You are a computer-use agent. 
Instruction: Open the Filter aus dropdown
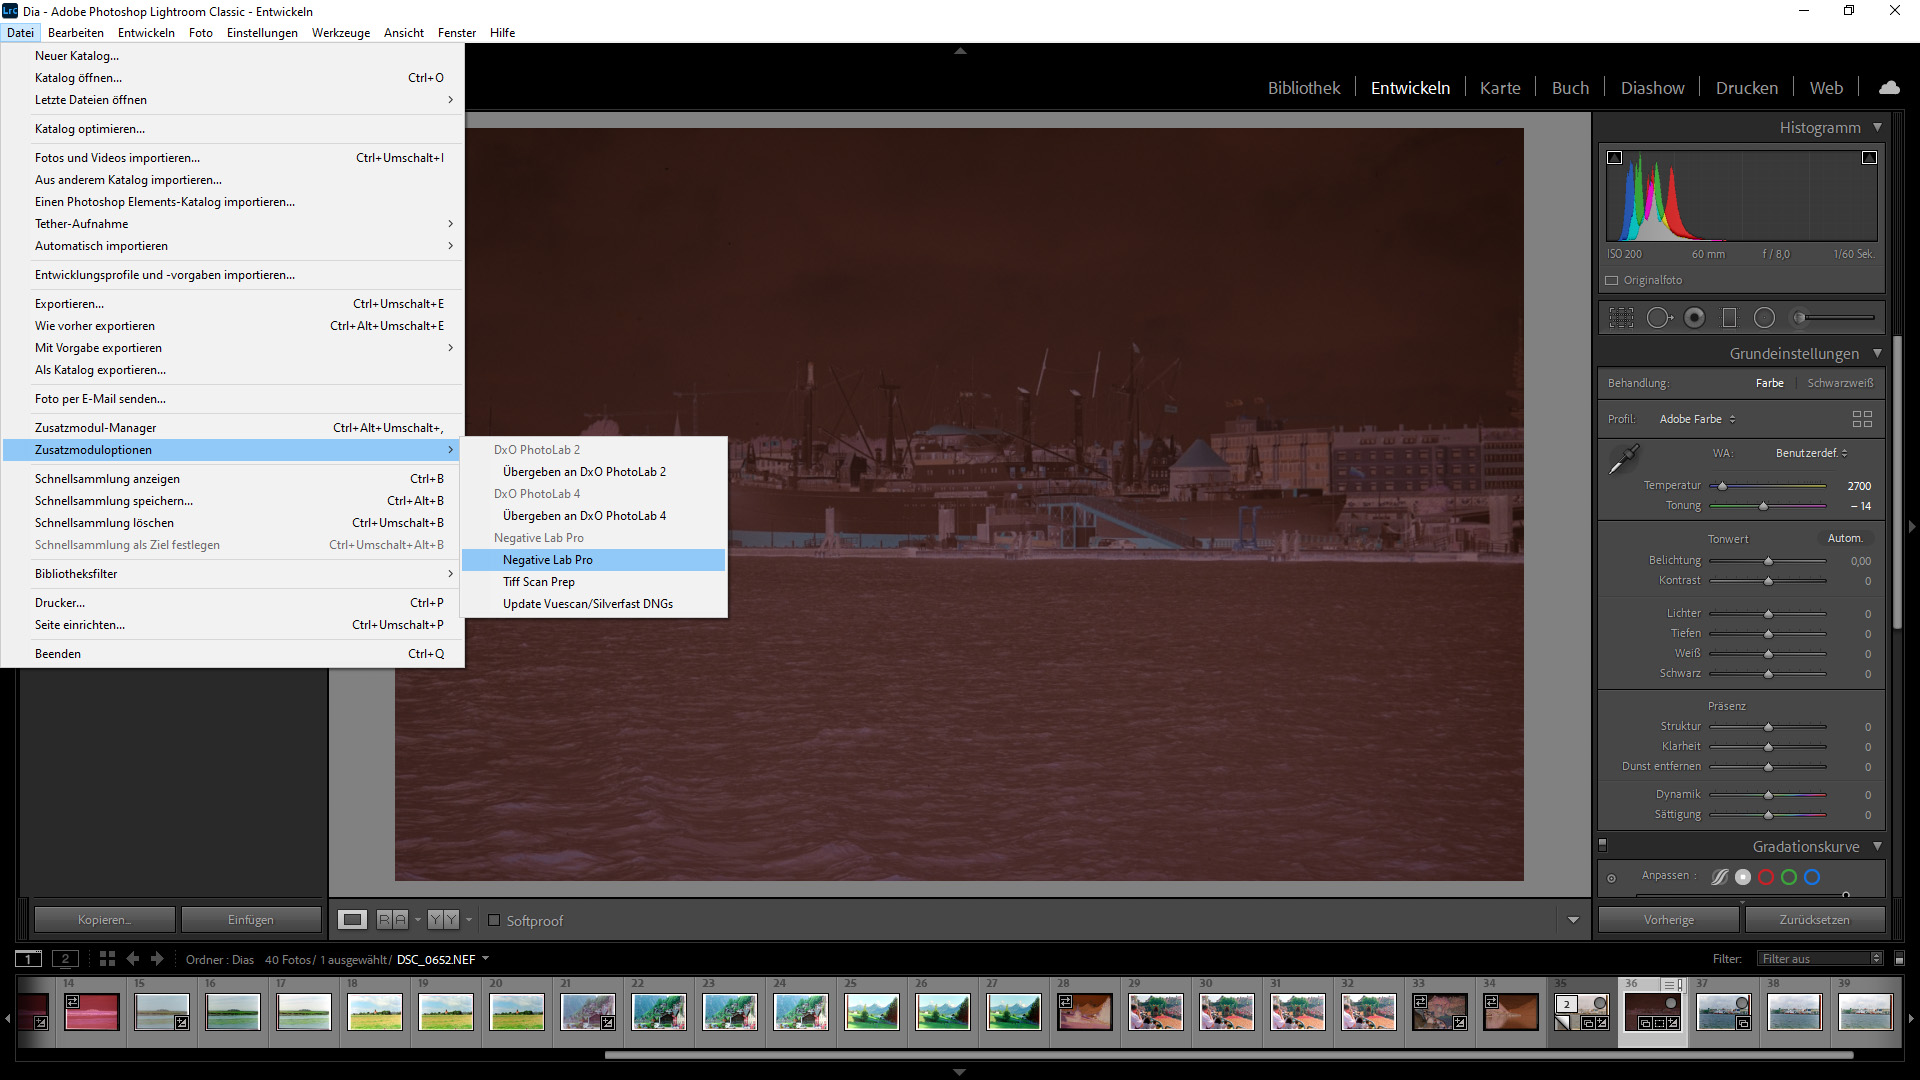(x=1820, y=959)
